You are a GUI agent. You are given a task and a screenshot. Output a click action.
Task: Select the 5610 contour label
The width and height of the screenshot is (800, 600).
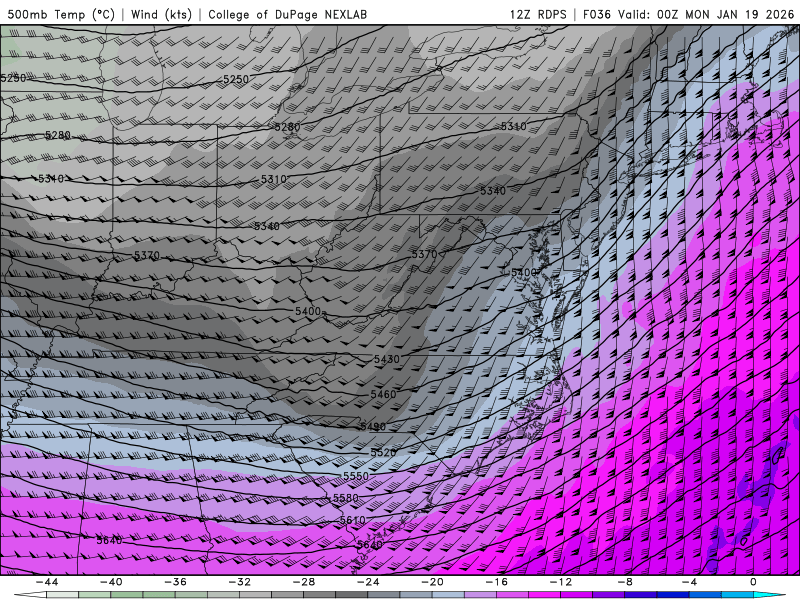[353, 520]
